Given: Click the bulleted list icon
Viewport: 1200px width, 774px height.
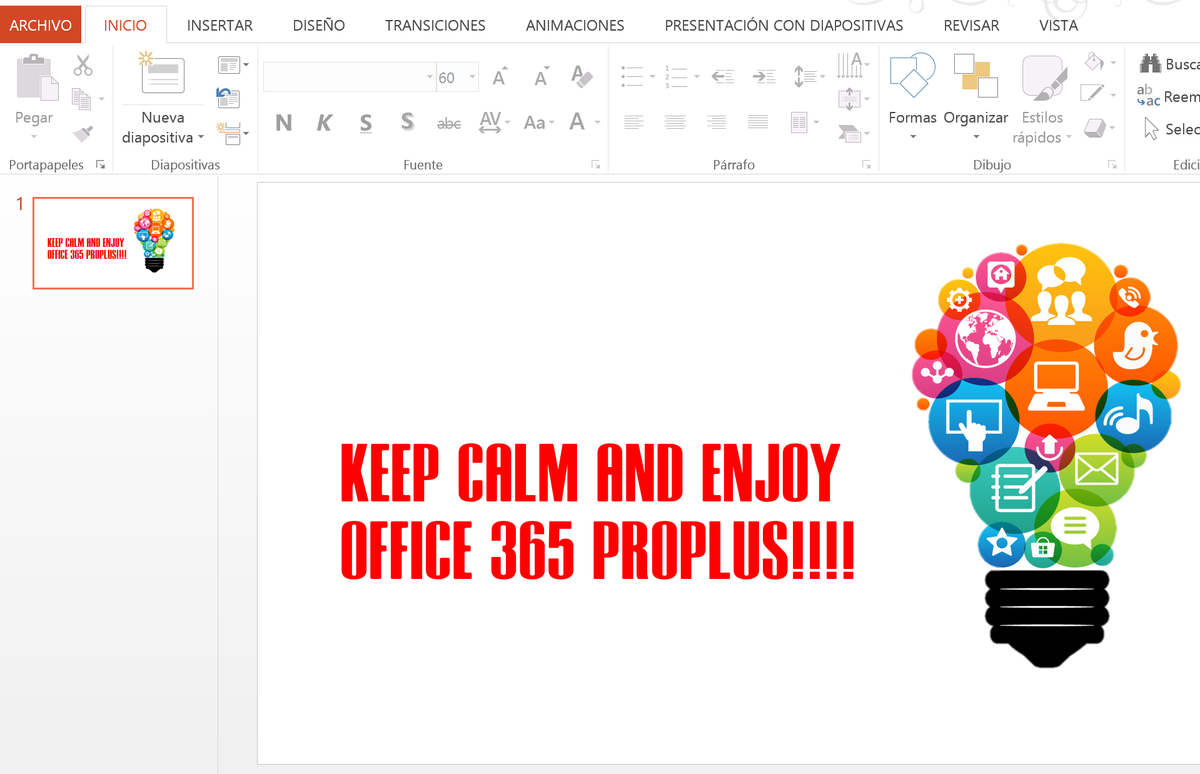Looking at the screenshot, I should pyautogui.click(x=632, y=76).
